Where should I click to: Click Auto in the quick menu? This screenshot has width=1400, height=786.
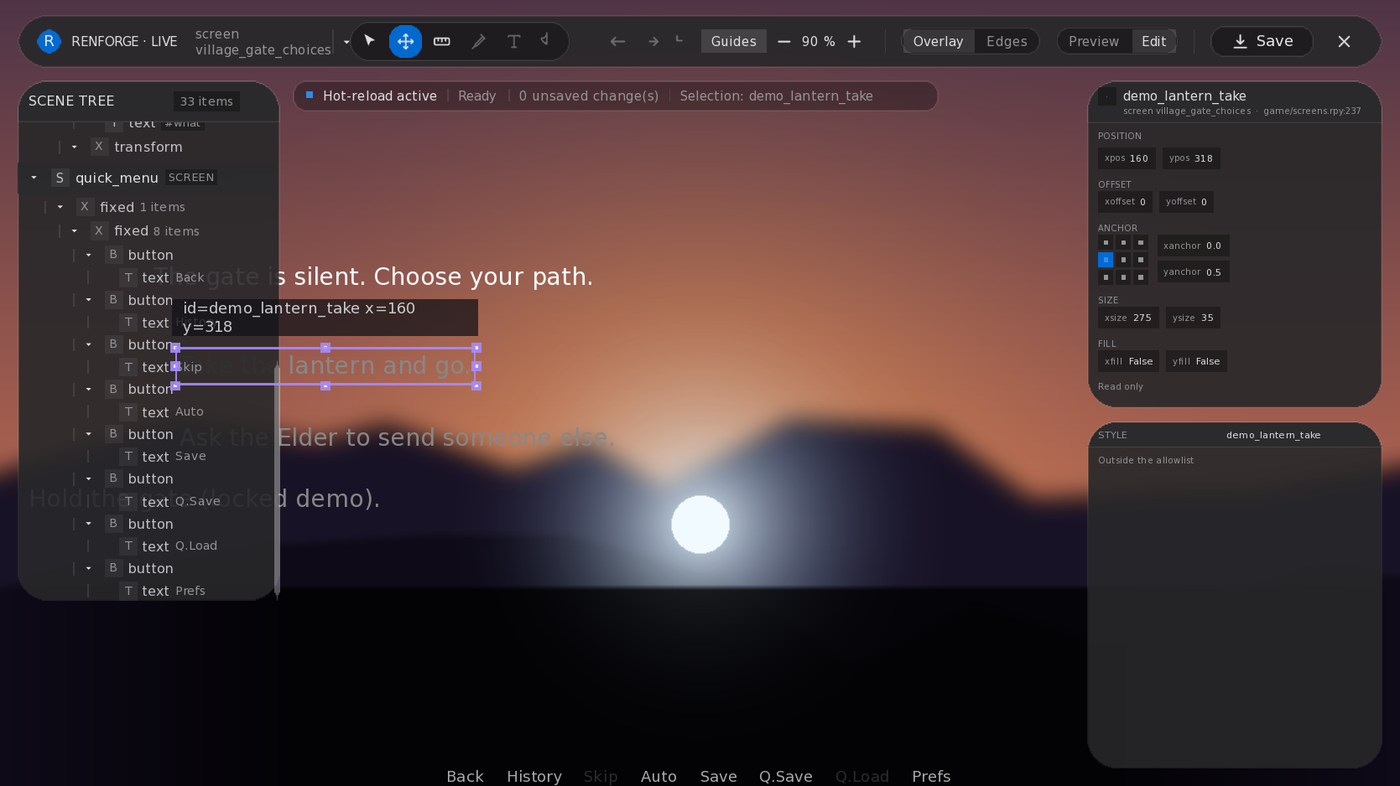tap(659, 776)
